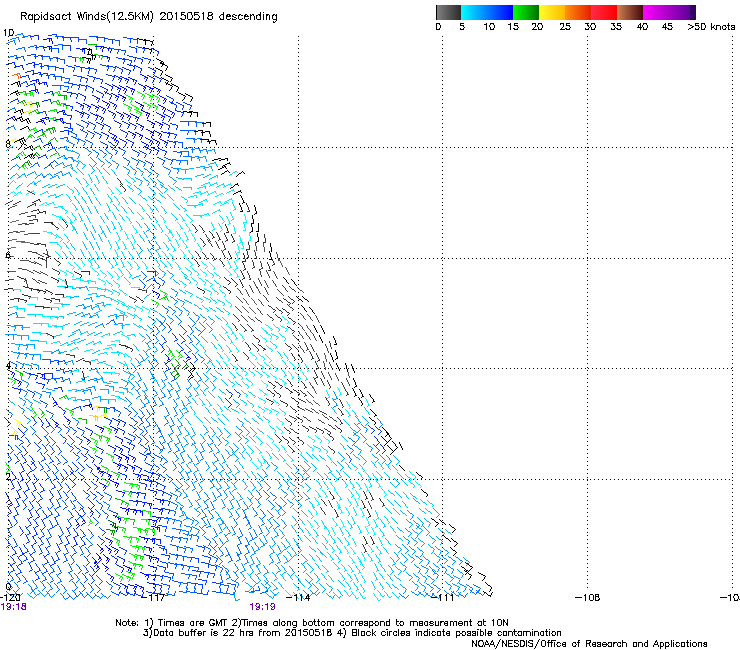Image resolution: width=740 pixels, height=650 pixels.
Task: Click the legend label '25'
Action: pos(565,27)
